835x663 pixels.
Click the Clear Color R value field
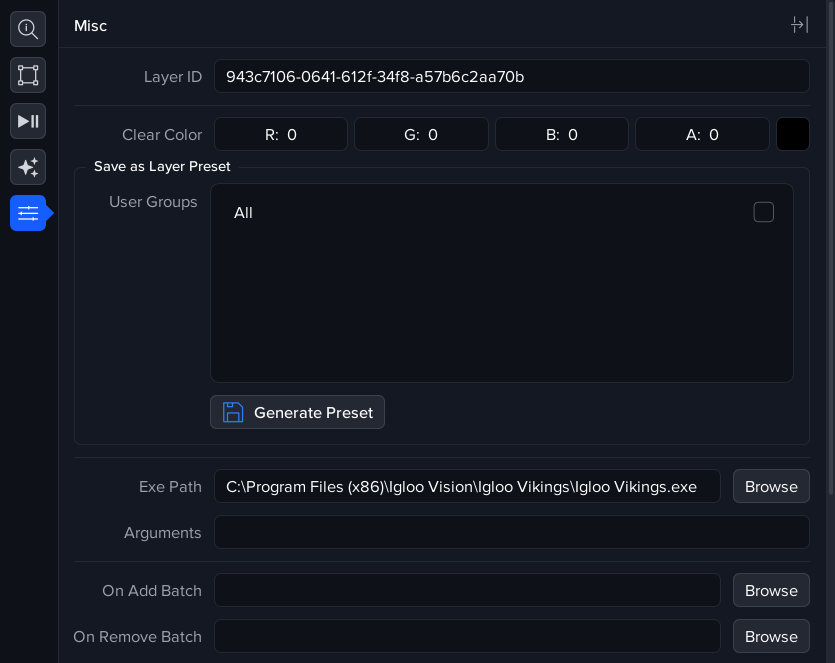pyautogui.click(x=281, y=134)
